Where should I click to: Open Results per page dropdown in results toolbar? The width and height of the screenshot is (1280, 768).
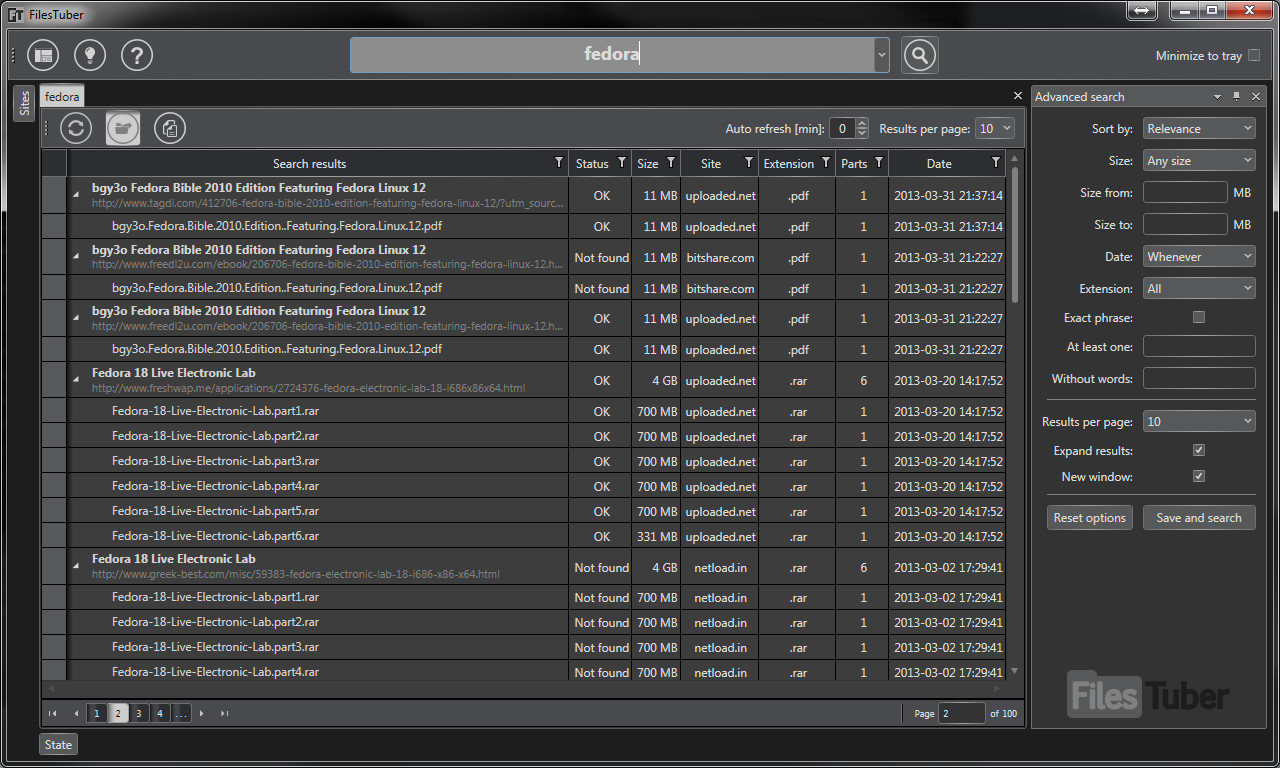point(995,128)
